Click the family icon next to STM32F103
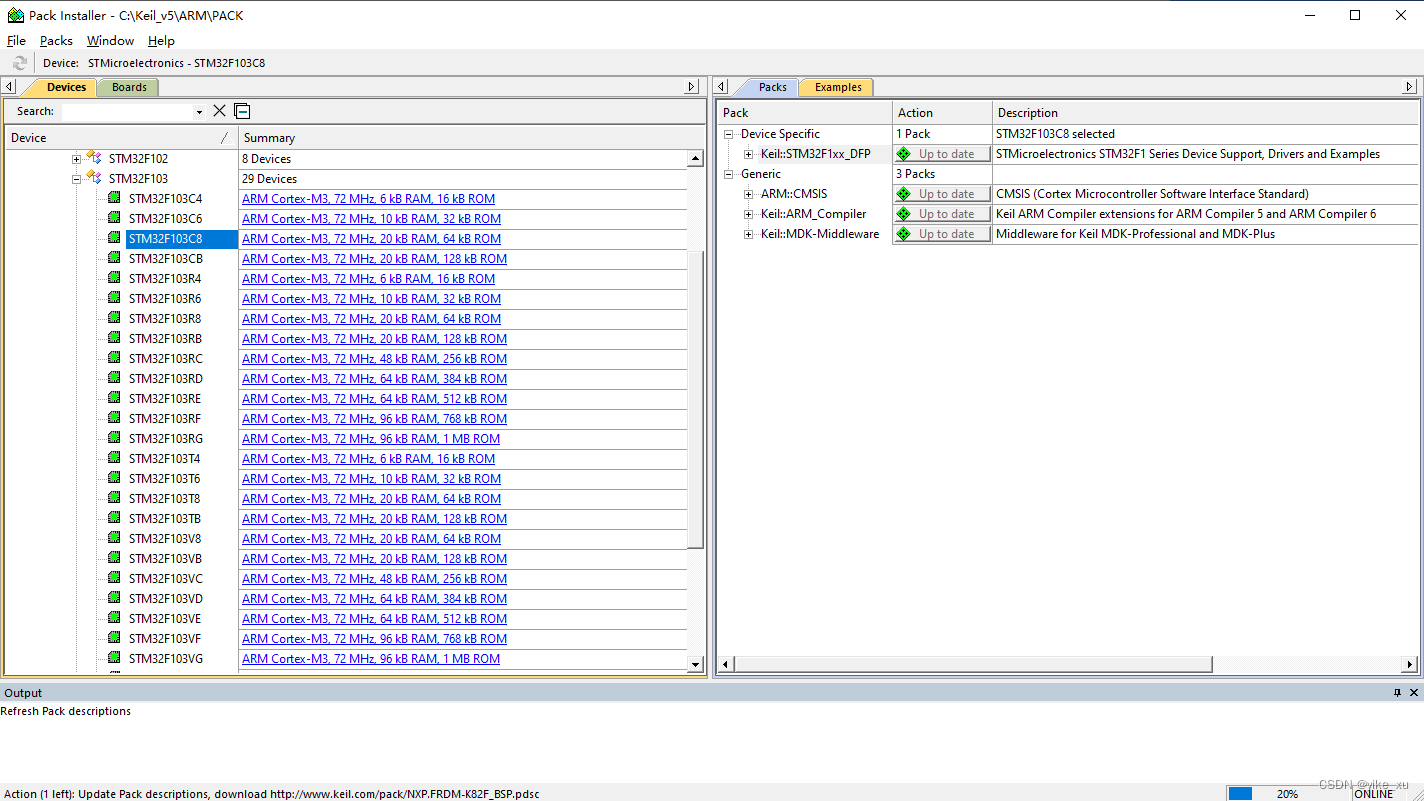 (x=92, y=178)
